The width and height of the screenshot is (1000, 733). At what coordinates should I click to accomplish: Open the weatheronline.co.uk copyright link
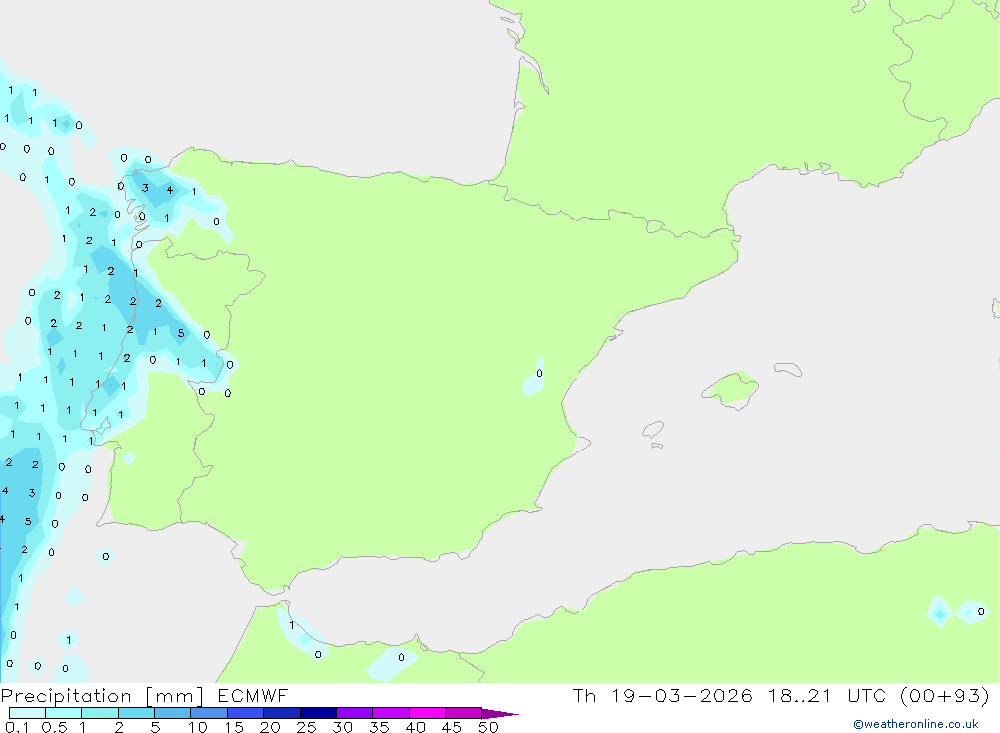(x=916, y=724)
